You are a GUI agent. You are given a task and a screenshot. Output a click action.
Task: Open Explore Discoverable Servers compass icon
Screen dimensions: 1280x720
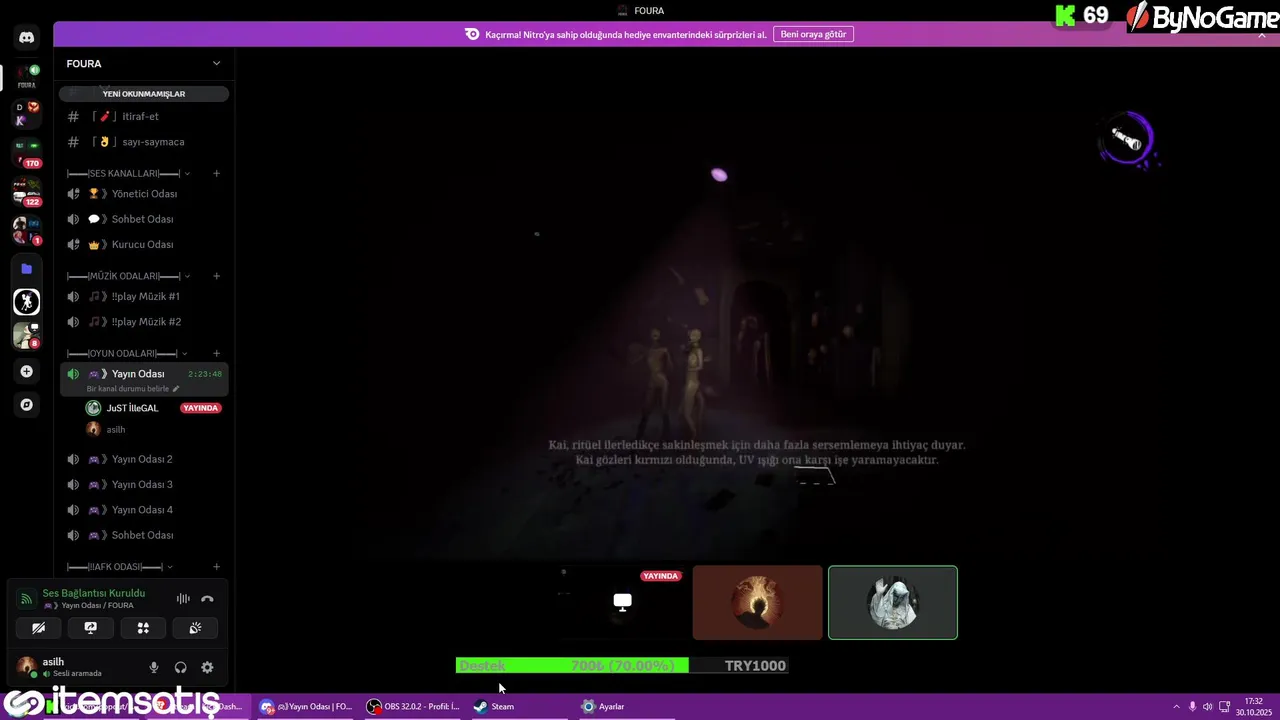27,405
